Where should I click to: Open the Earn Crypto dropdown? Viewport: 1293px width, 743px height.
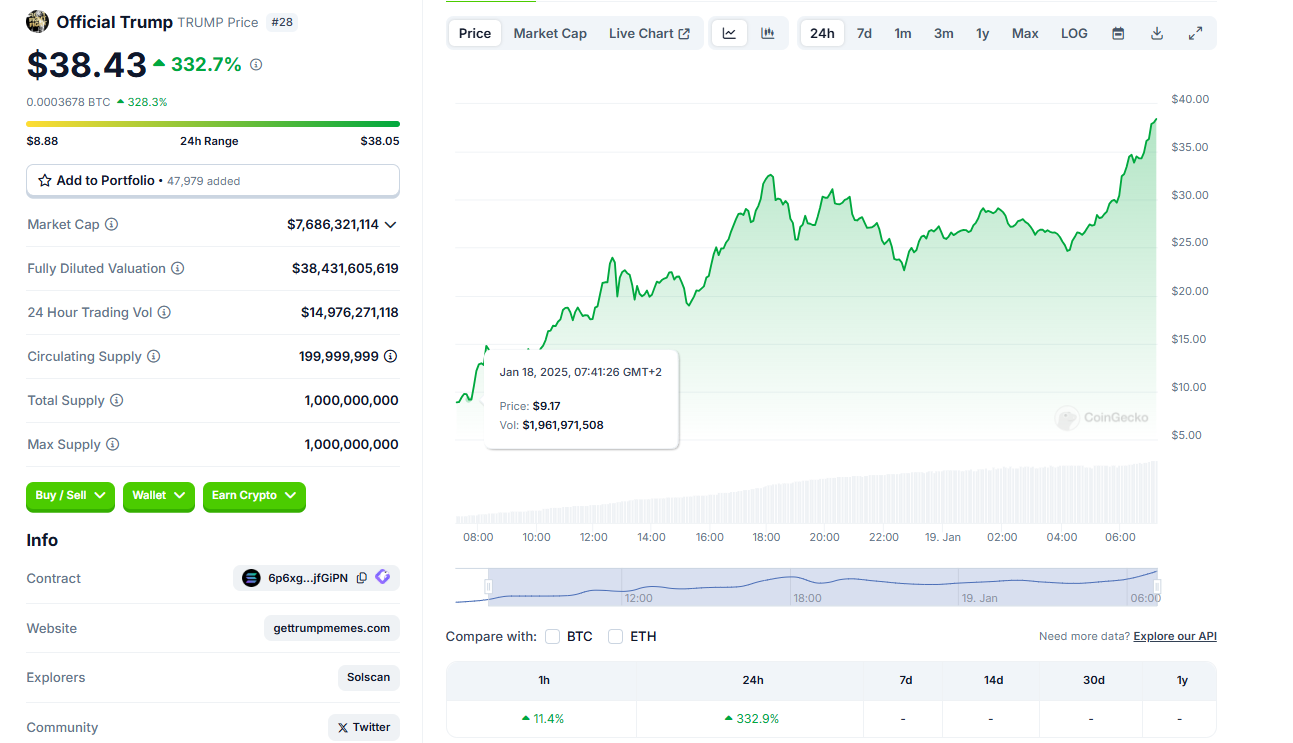point(254,496)
